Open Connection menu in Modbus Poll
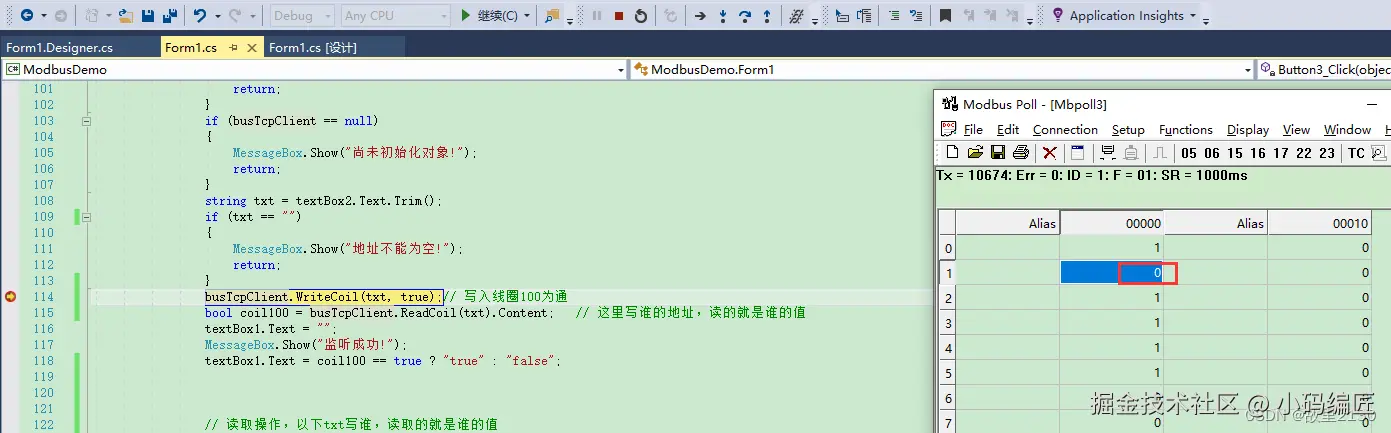 (x=1065, y=129)
